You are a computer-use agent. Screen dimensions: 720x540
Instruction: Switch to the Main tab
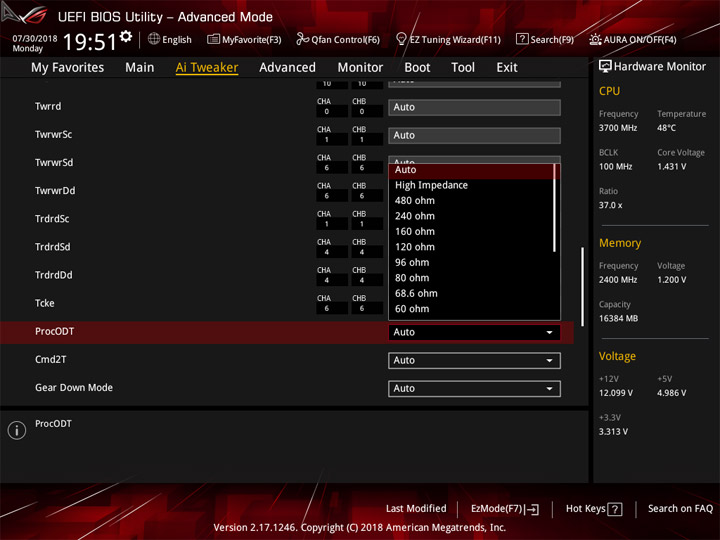point(140,68)
